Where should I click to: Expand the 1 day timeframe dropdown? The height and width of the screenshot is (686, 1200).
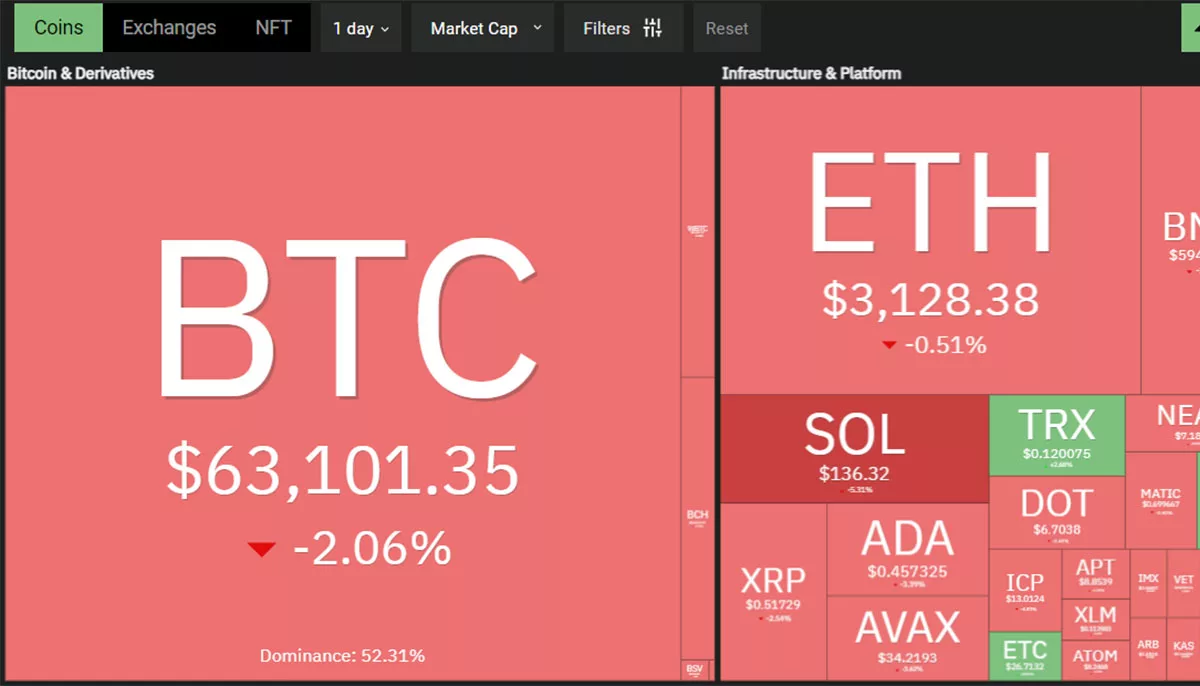pyautogui.click(x=361, y=28)
